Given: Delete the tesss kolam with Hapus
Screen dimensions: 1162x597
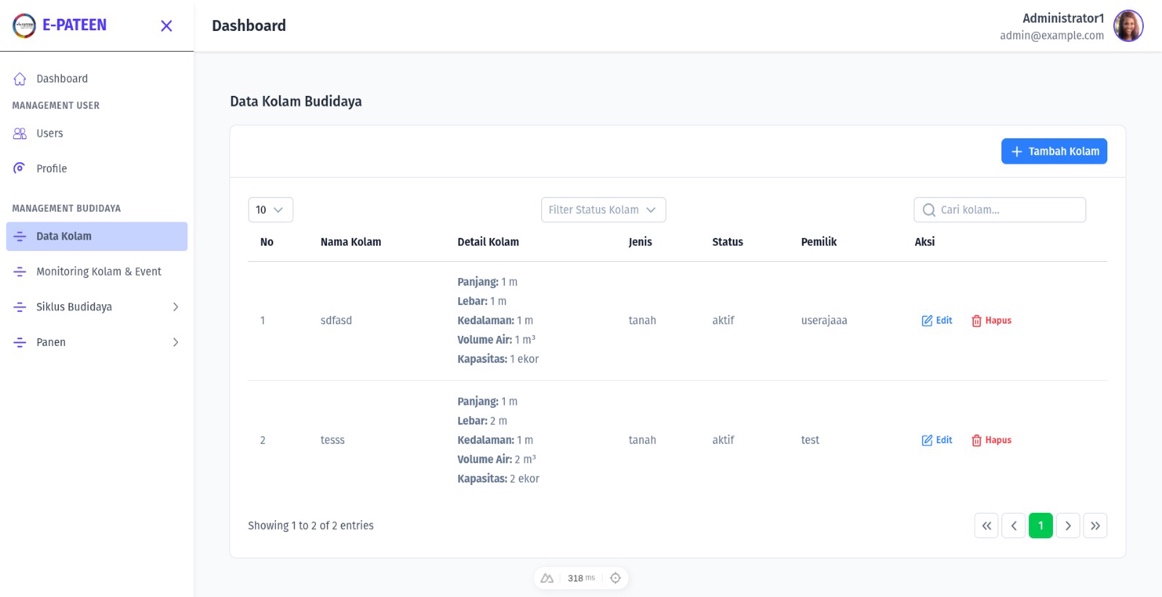Looking at the screenshot, I should tap(991, 440).
